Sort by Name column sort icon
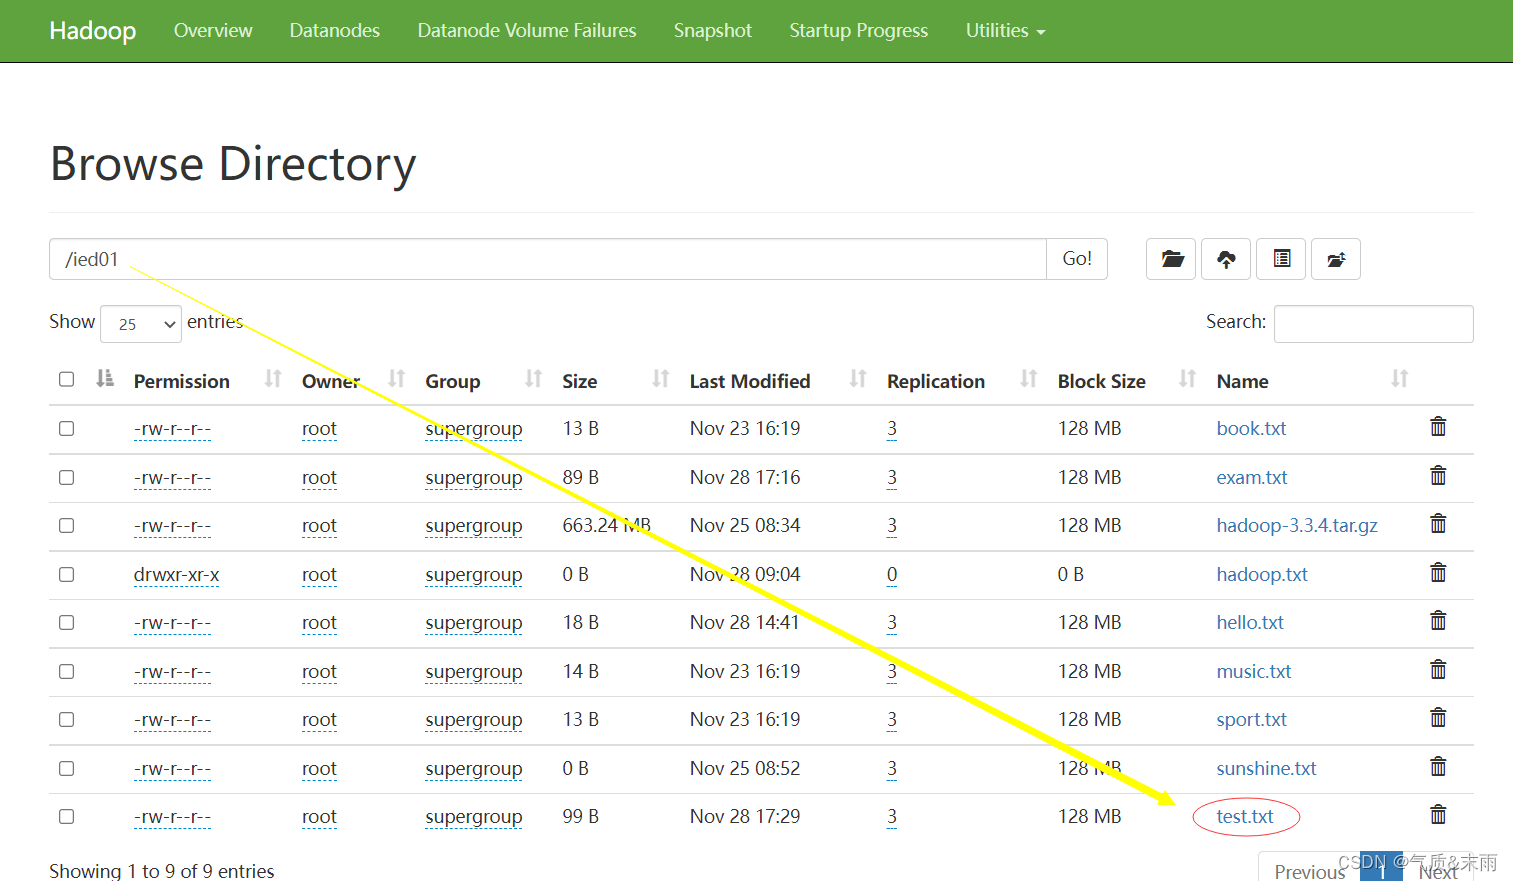 (x=1400, y=379)
